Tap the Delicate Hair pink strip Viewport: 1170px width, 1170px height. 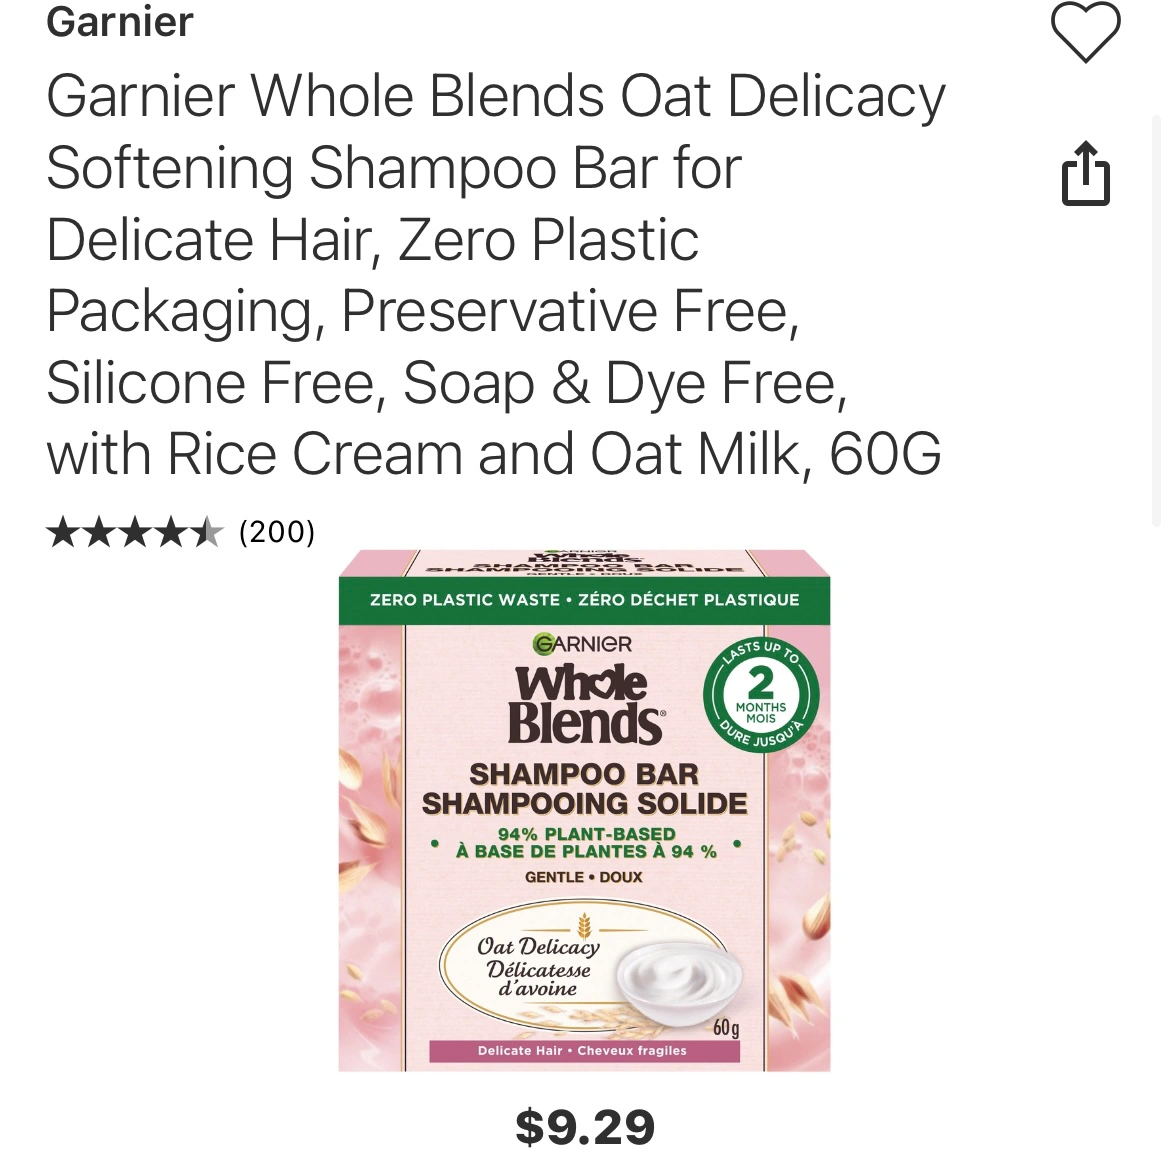584,1051
